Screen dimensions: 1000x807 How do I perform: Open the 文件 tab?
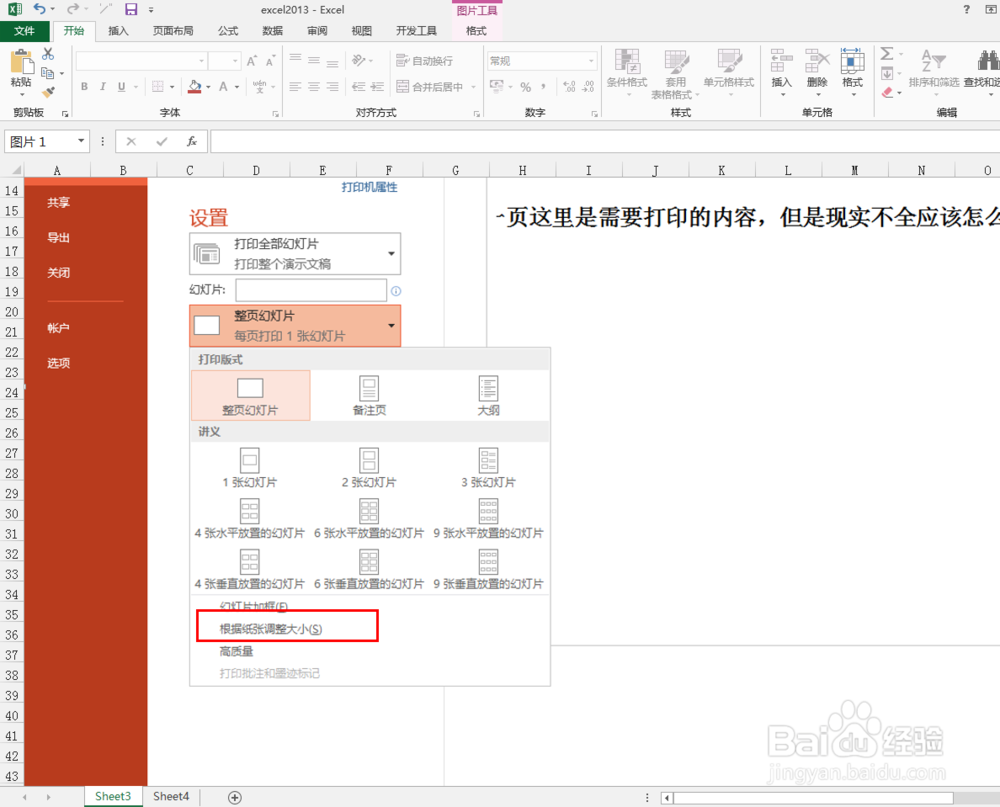tap(25, 31)
